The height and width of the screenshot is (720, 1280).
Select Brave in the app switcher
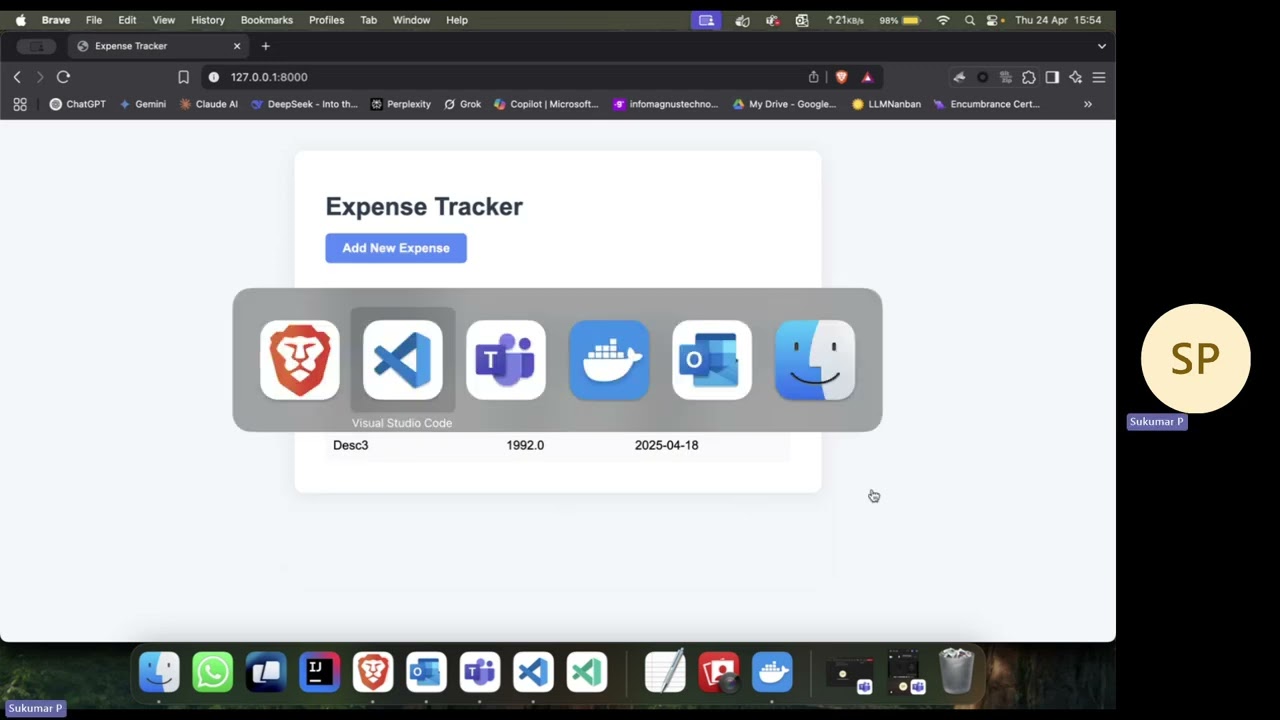click(300, 360)
